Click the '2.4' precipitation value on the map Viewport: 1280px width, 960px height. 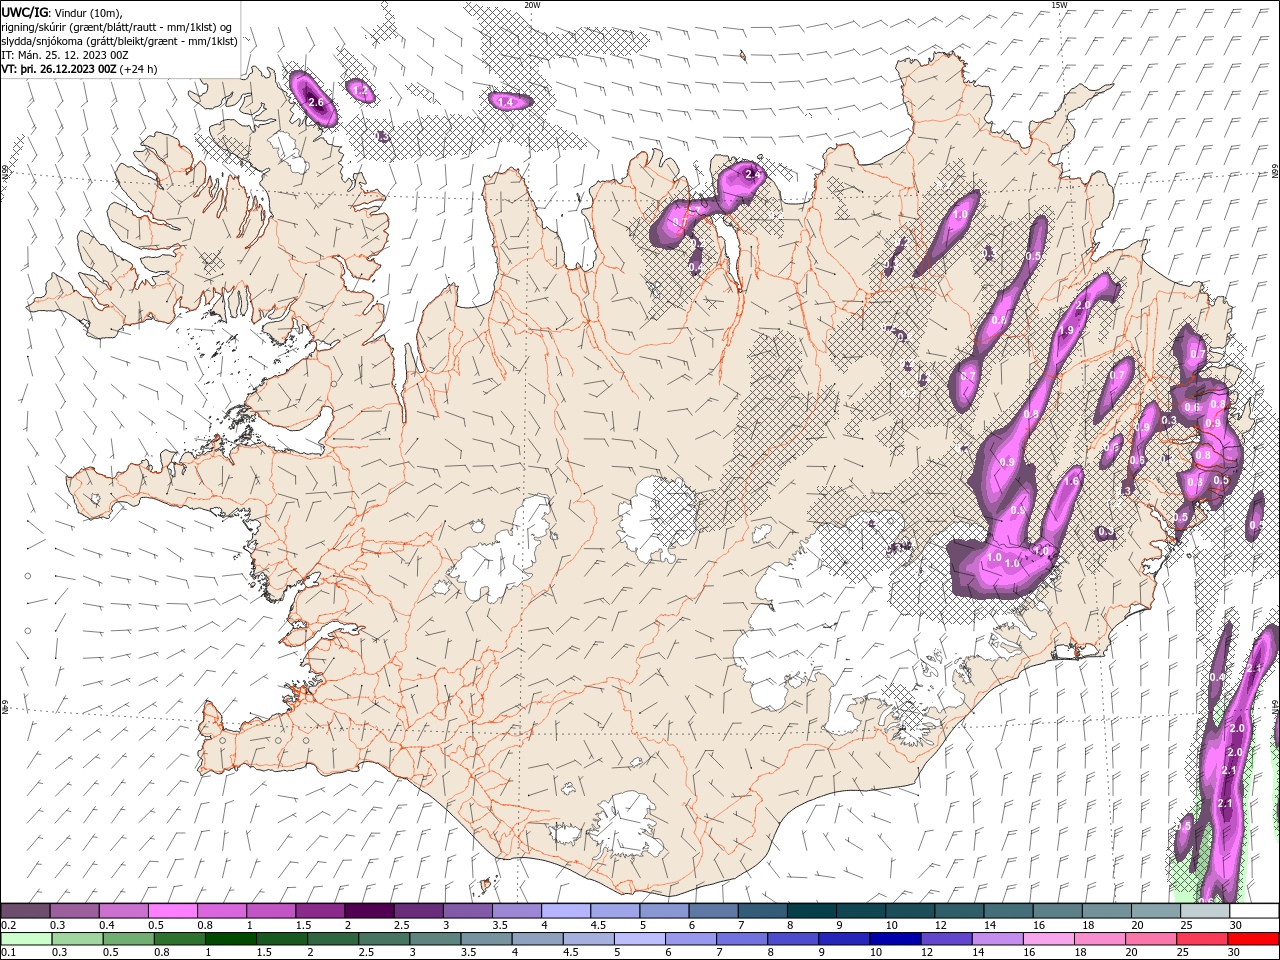pyautogui.click(x=753, y=174)
